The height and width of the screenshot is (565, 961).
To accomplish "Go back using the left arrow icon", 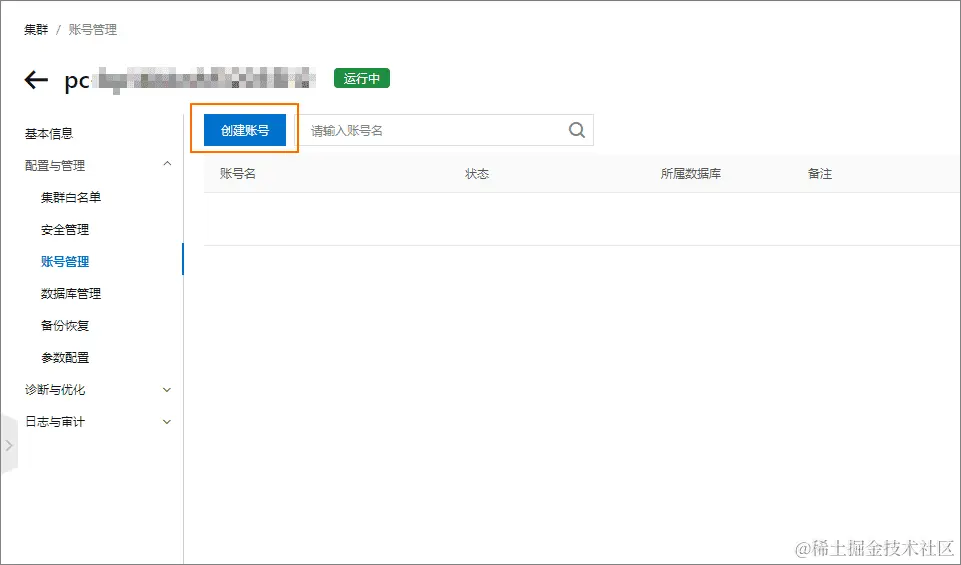I will [x=36, y=80].
